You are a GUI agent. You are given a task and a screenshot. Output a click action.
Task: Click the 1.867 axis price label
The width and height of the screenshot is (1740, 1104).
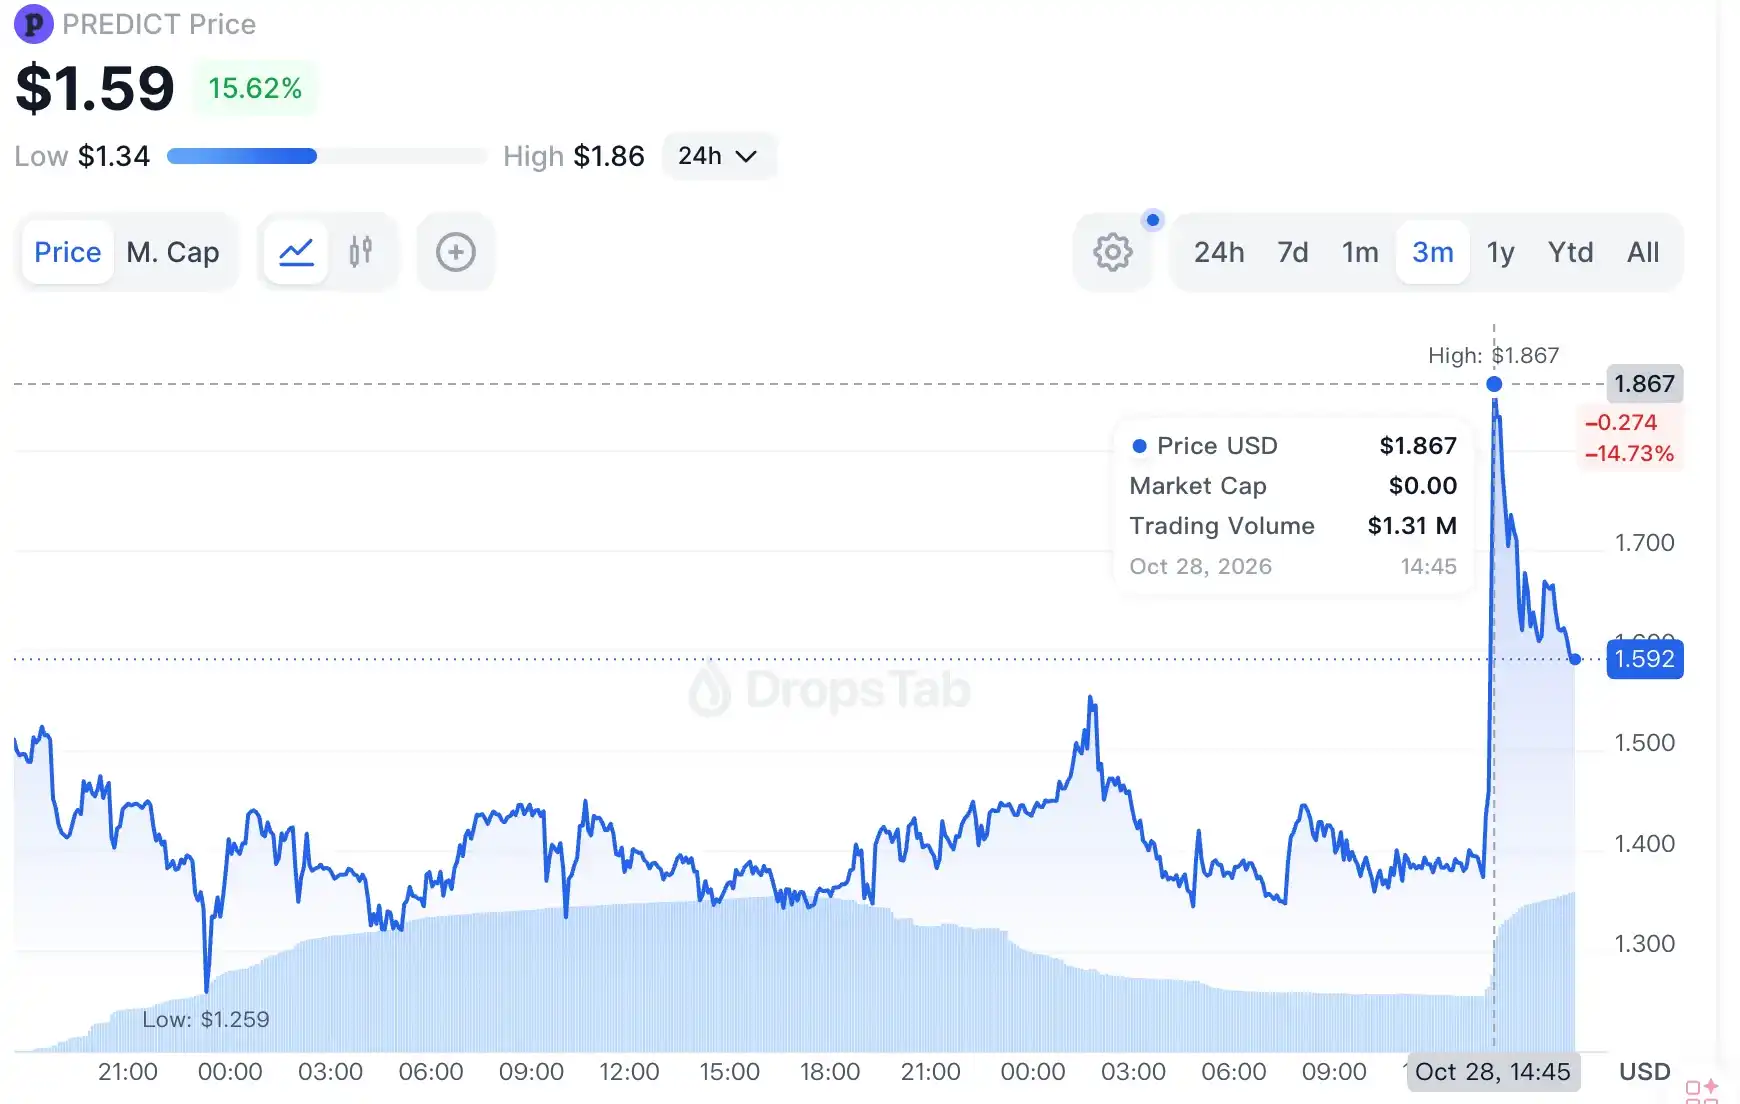[1644, 384]
